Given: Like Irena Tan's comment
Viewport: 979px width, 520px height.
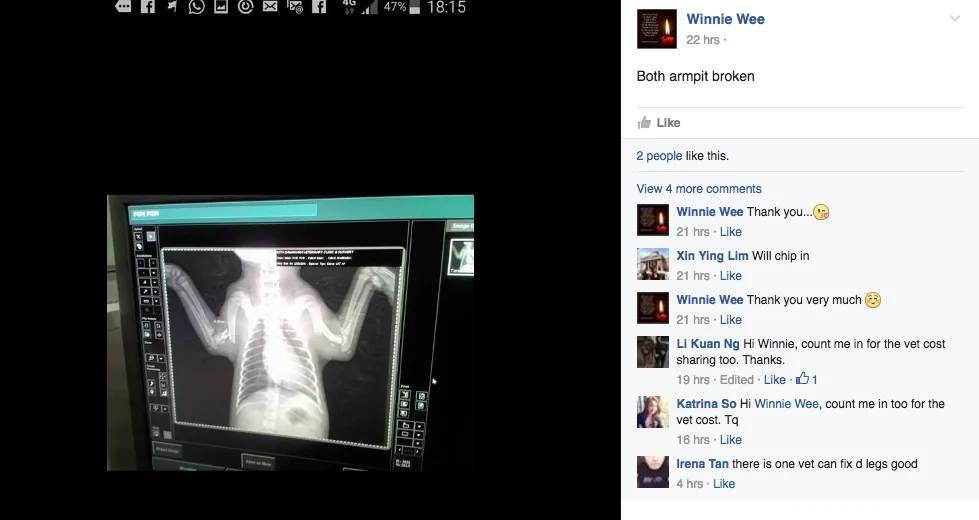Looking at the screenshot, I should 724,484.
